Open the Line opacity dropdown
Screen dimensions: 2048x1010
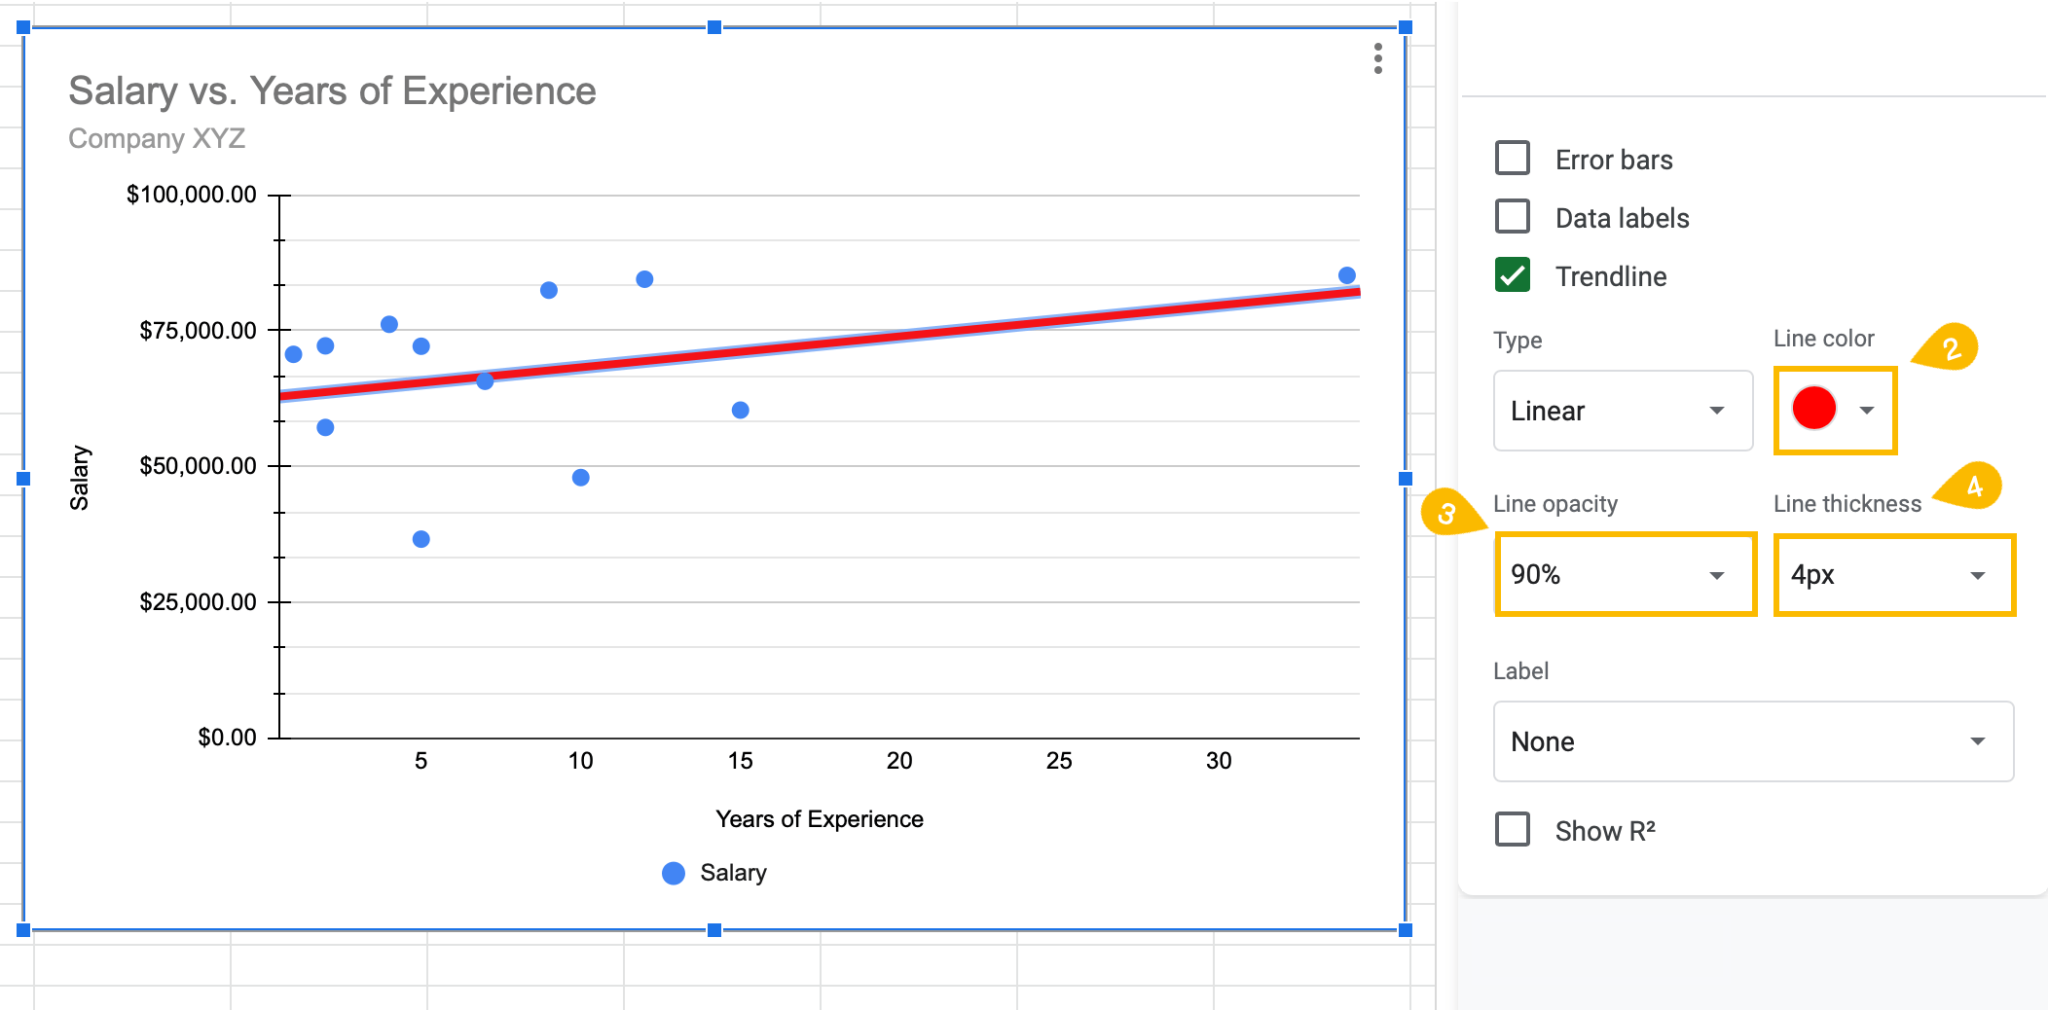(1718, 574)
